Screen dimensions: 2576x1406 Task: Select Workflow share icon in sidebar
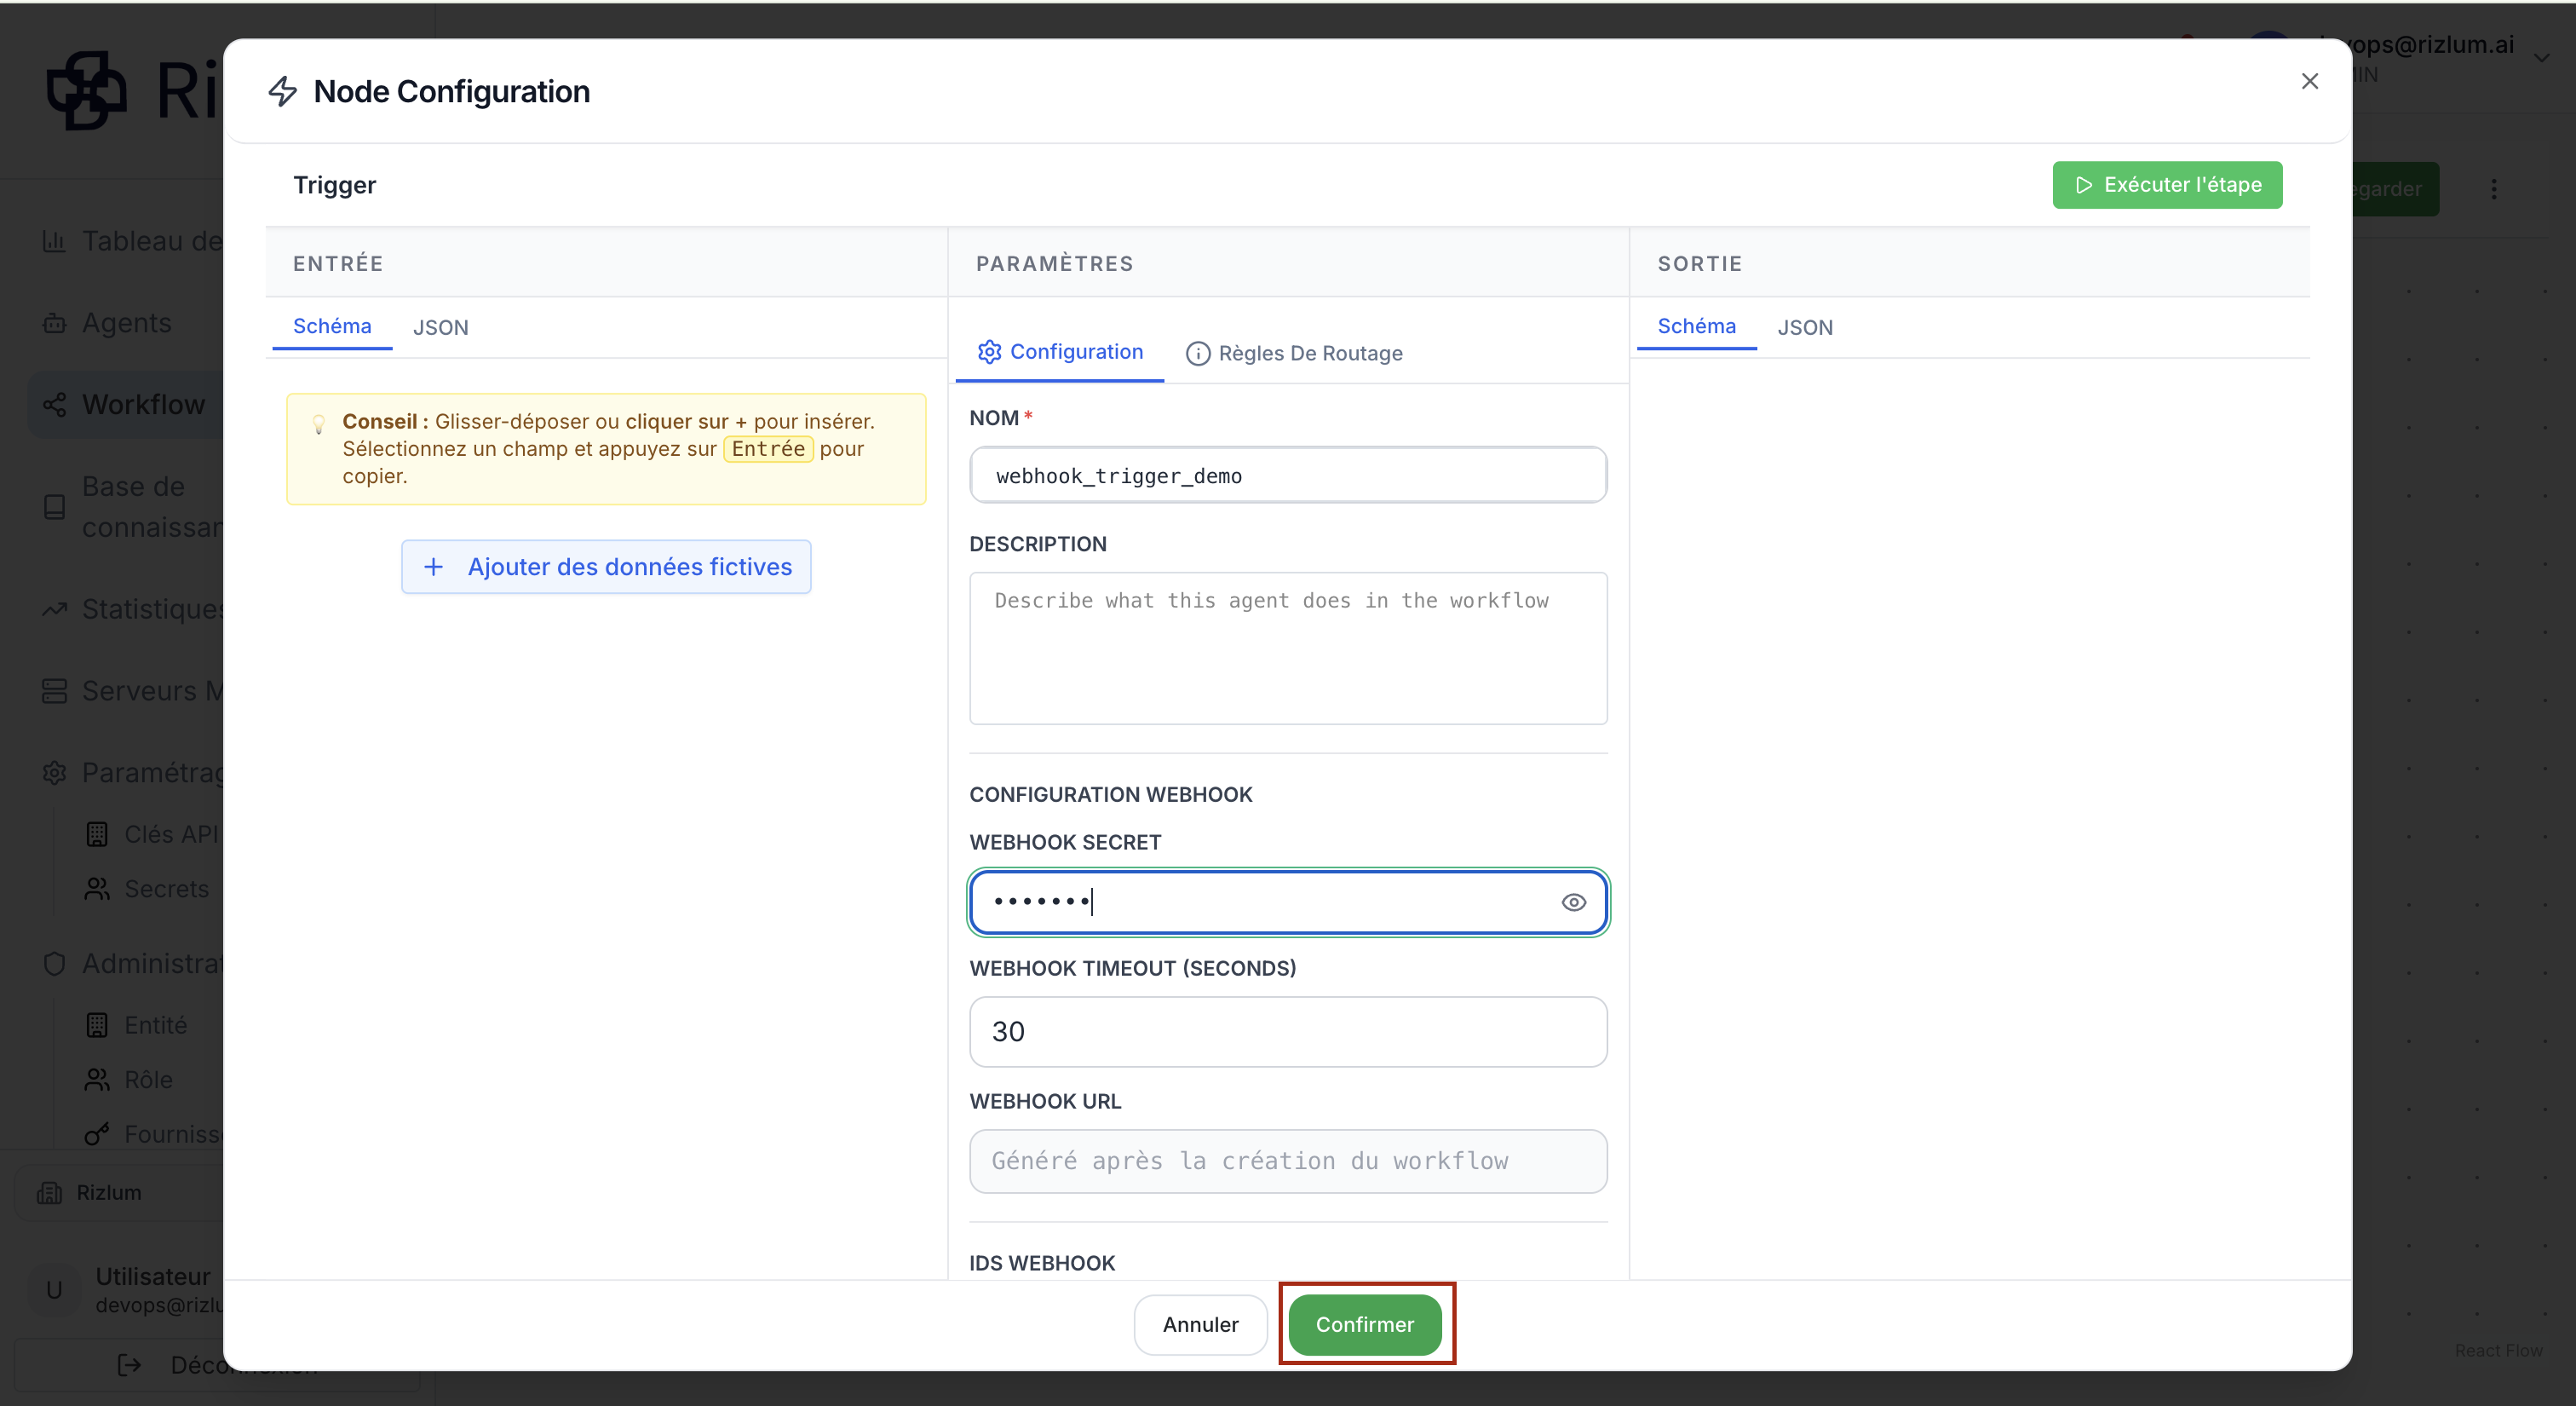pos(54,404)
